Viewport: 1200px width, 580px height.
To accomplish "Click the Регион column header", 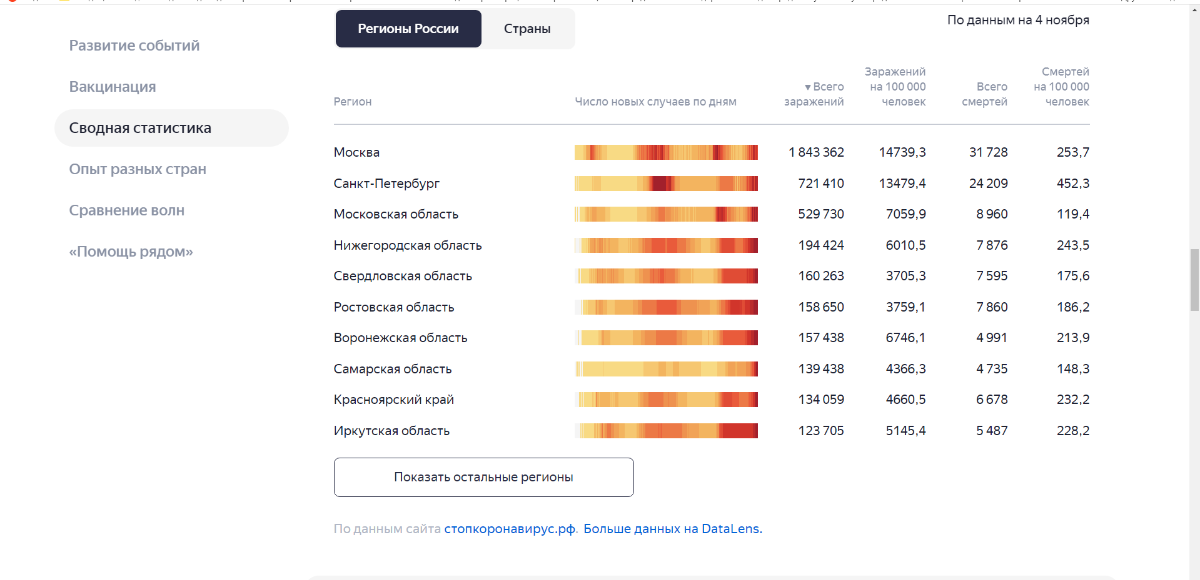I will click(x=352, y=102).
